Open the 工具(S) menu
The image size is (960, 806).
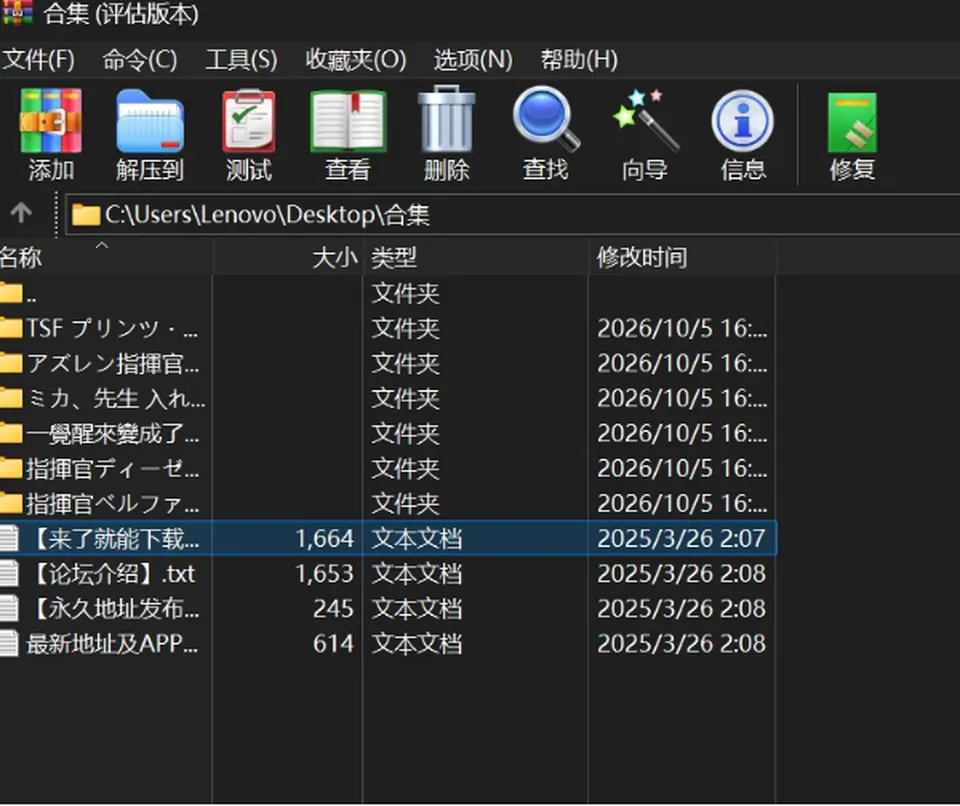(x=241, y=59)
